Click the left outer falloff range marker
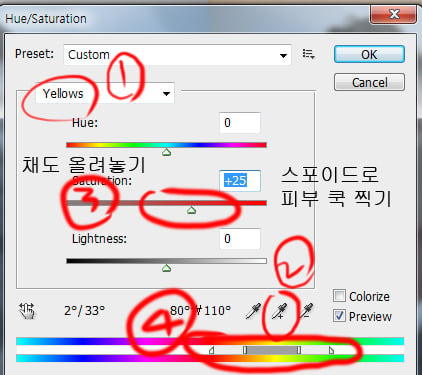This screenshot has height=375, width=422. [x=211, y=350]
